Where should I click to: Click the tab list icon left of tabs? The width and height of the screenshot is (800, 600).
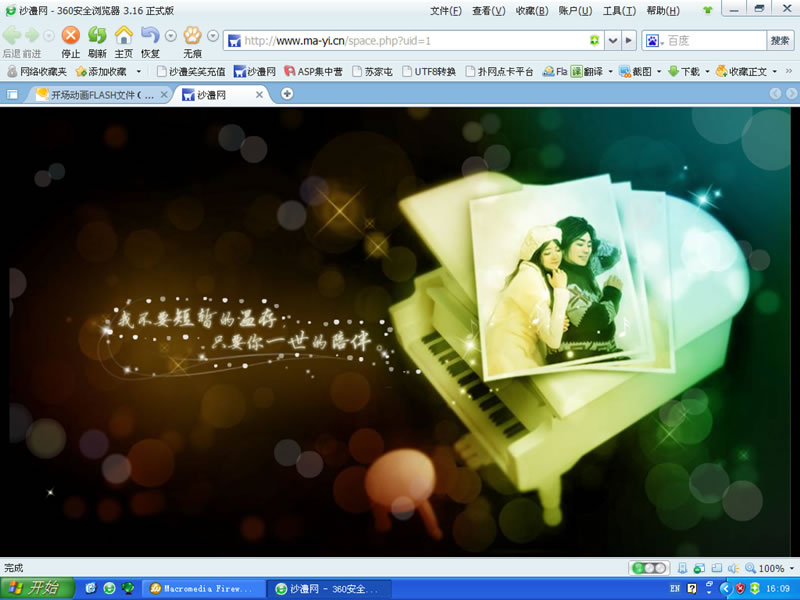pos(12,94)
